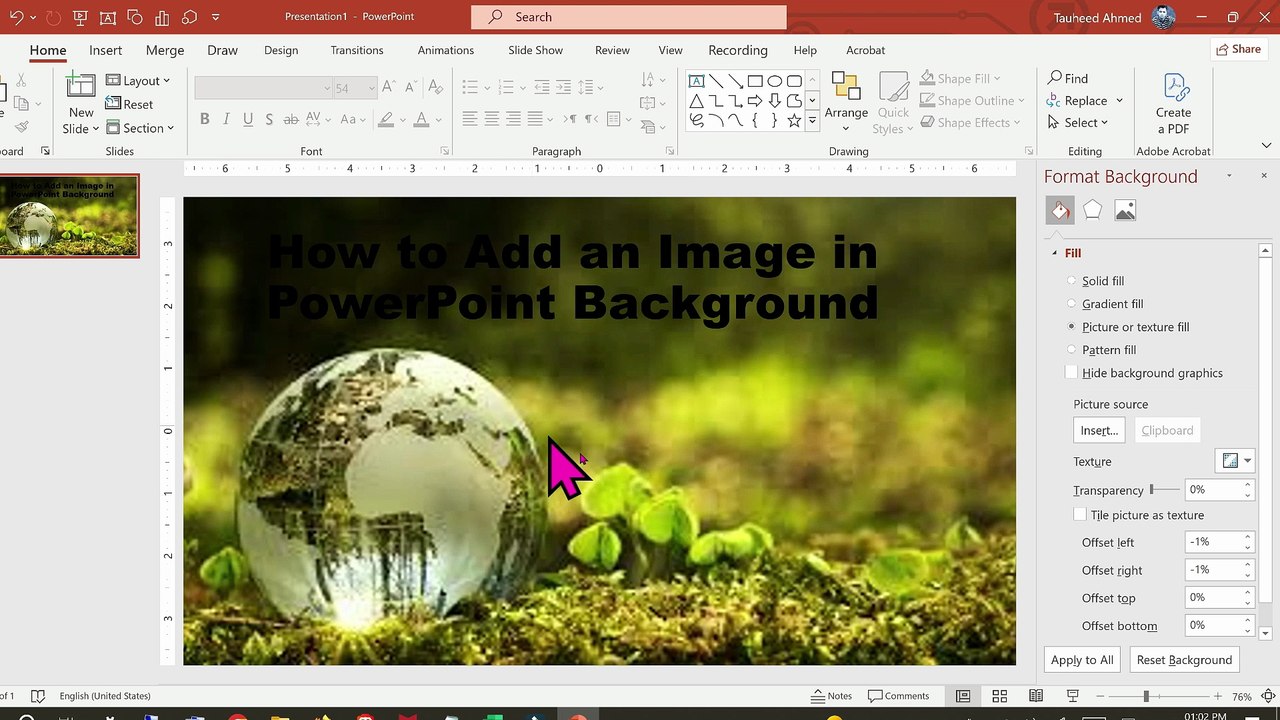
Task: Start Slide Show from status bar
Action: pos(1073,696)
